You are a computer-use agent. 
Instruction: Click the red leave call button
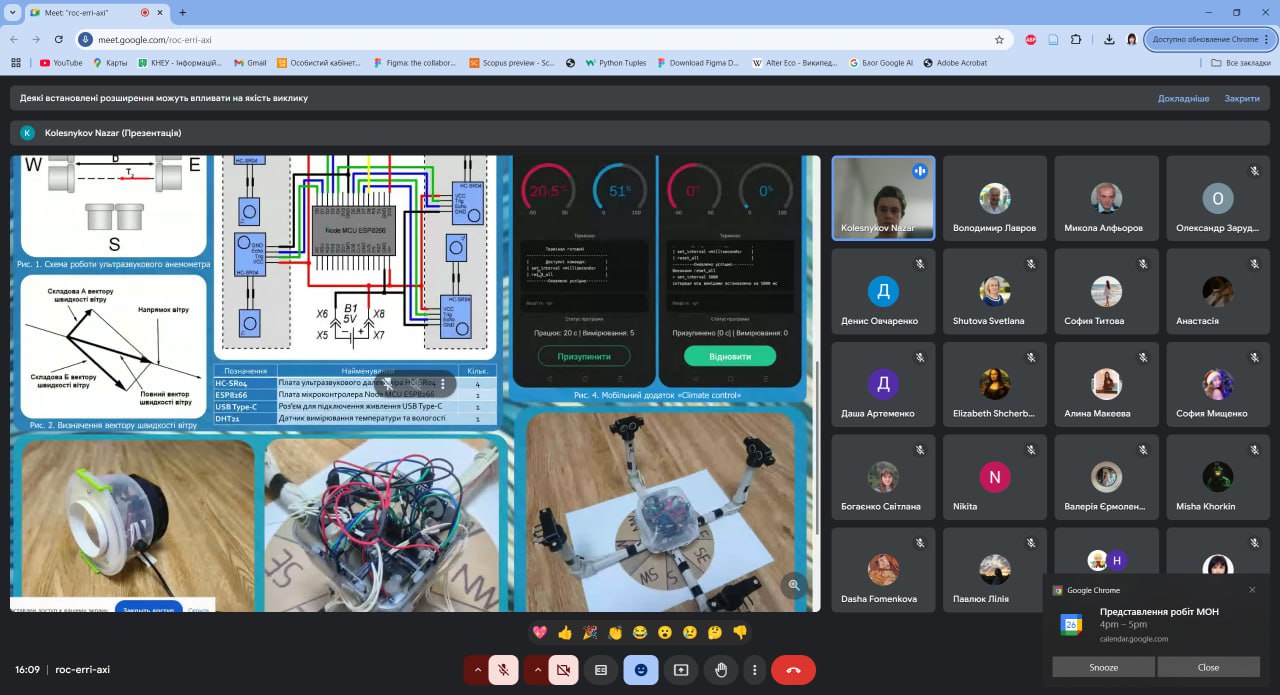coord(793,670)
